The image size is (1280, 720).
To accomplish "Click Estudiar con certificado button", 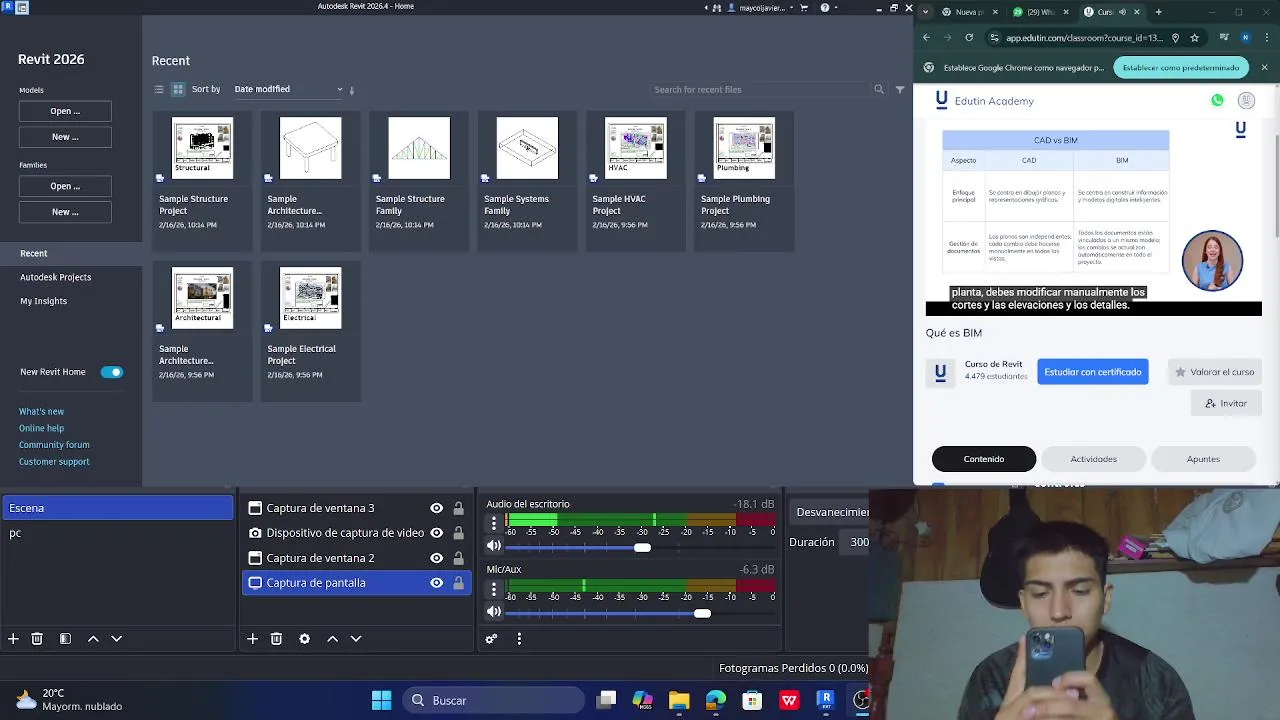I will 1093,372.
